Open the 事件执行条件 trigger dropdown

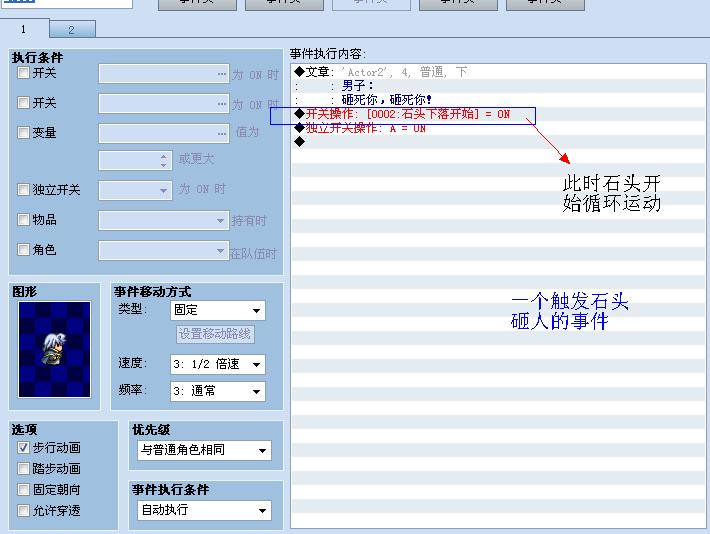[x=204, y=510]
